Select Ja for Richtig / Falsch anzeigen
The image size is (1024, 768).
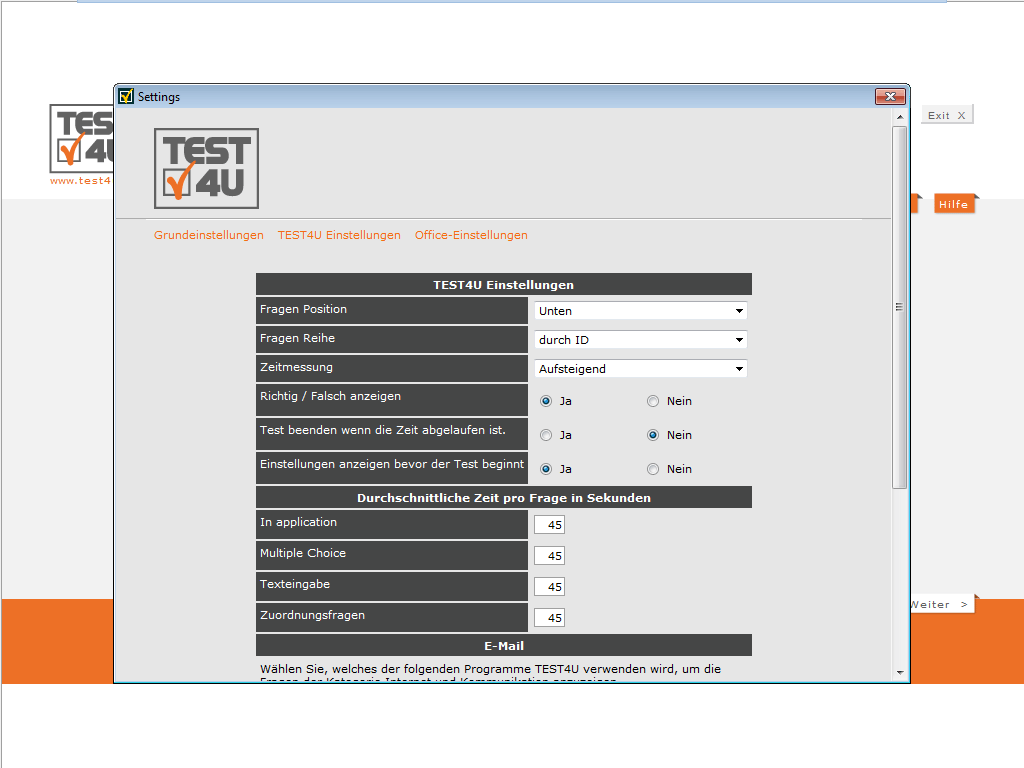pyautogui.click(x=546, y=401)
